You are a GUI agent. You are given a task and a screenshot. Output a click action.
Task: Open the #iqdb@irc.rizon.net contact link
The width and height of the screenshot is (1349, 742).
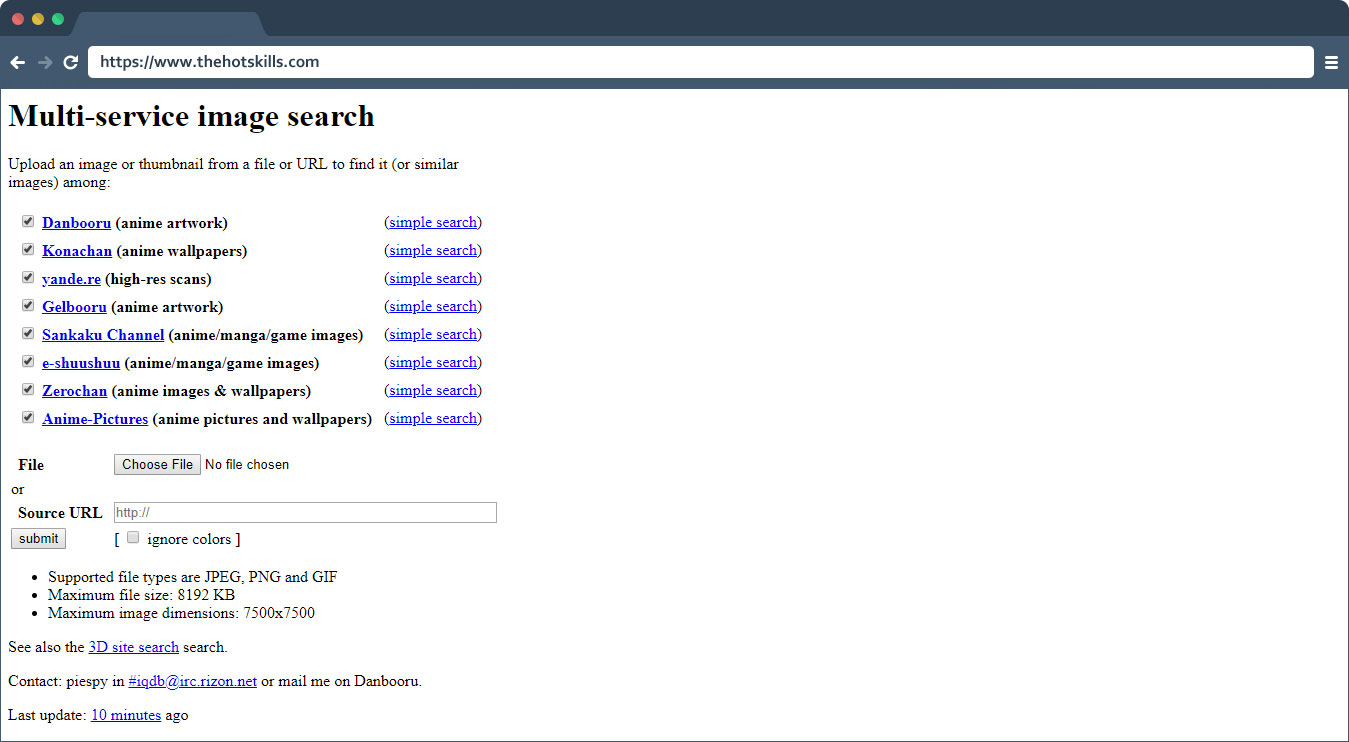(x=193, y=681)
